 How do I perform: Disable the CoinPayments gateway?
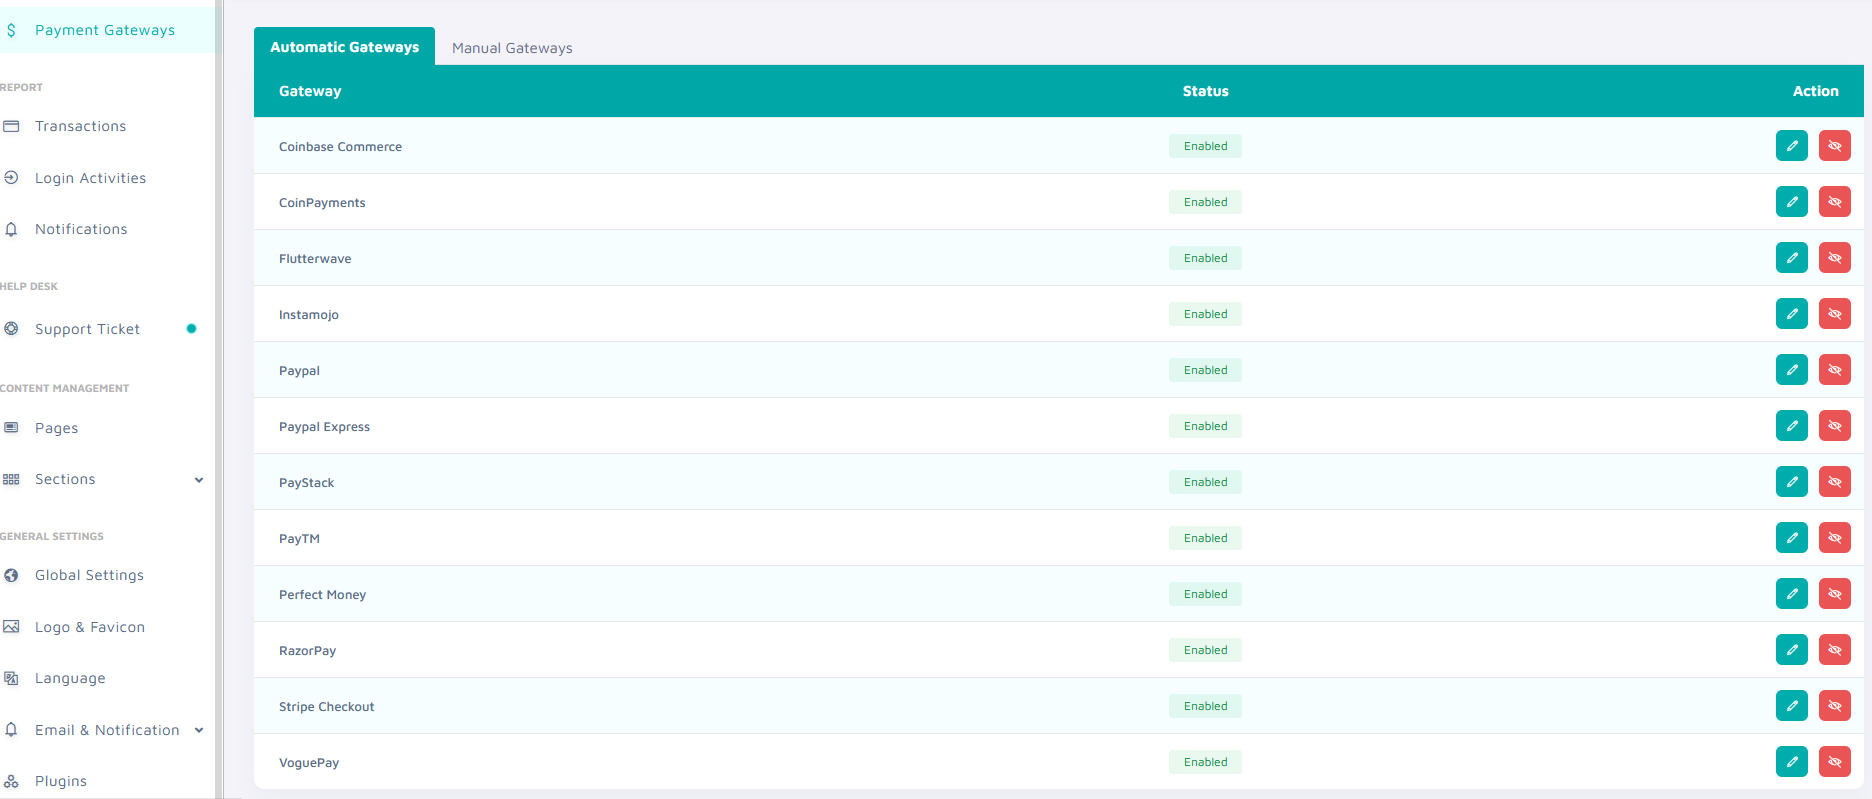1834,202
